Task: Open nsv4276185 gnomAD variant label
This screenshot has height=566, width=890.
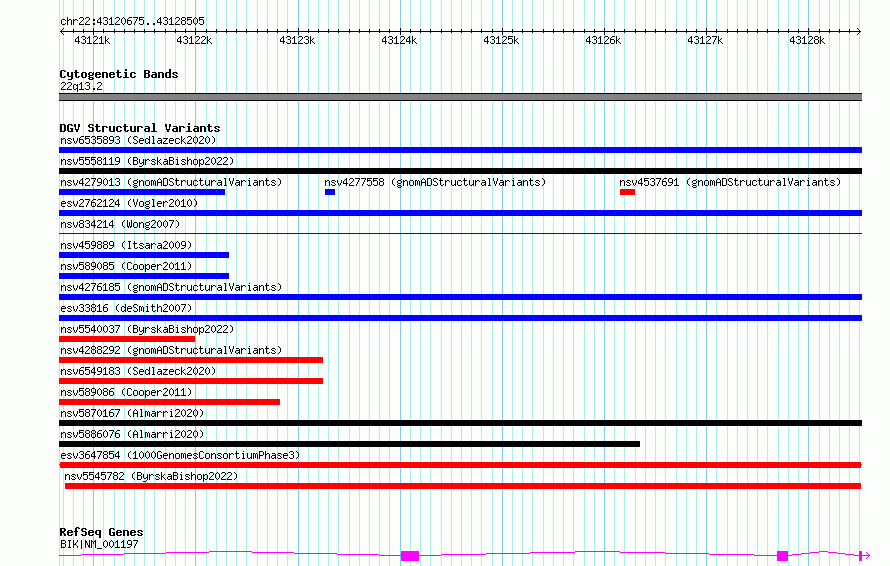Action: 171,287
